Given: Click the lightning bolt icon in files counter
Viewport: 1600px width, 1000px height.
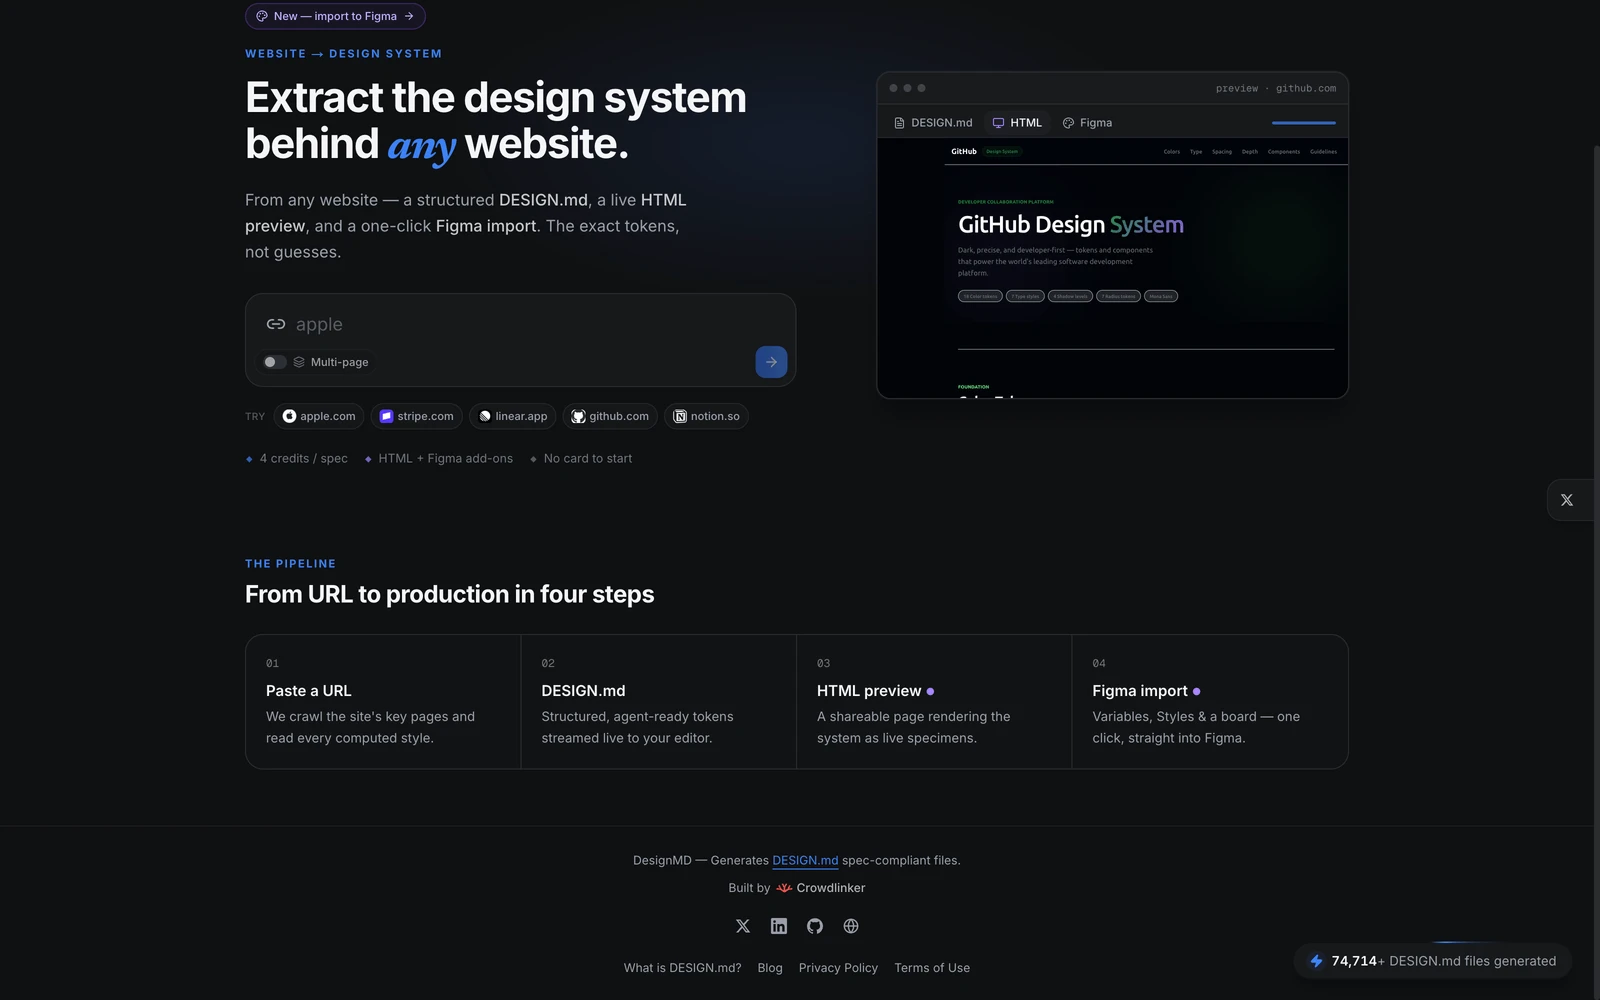Looking at the screenshot, I should tap(1316, 961).
